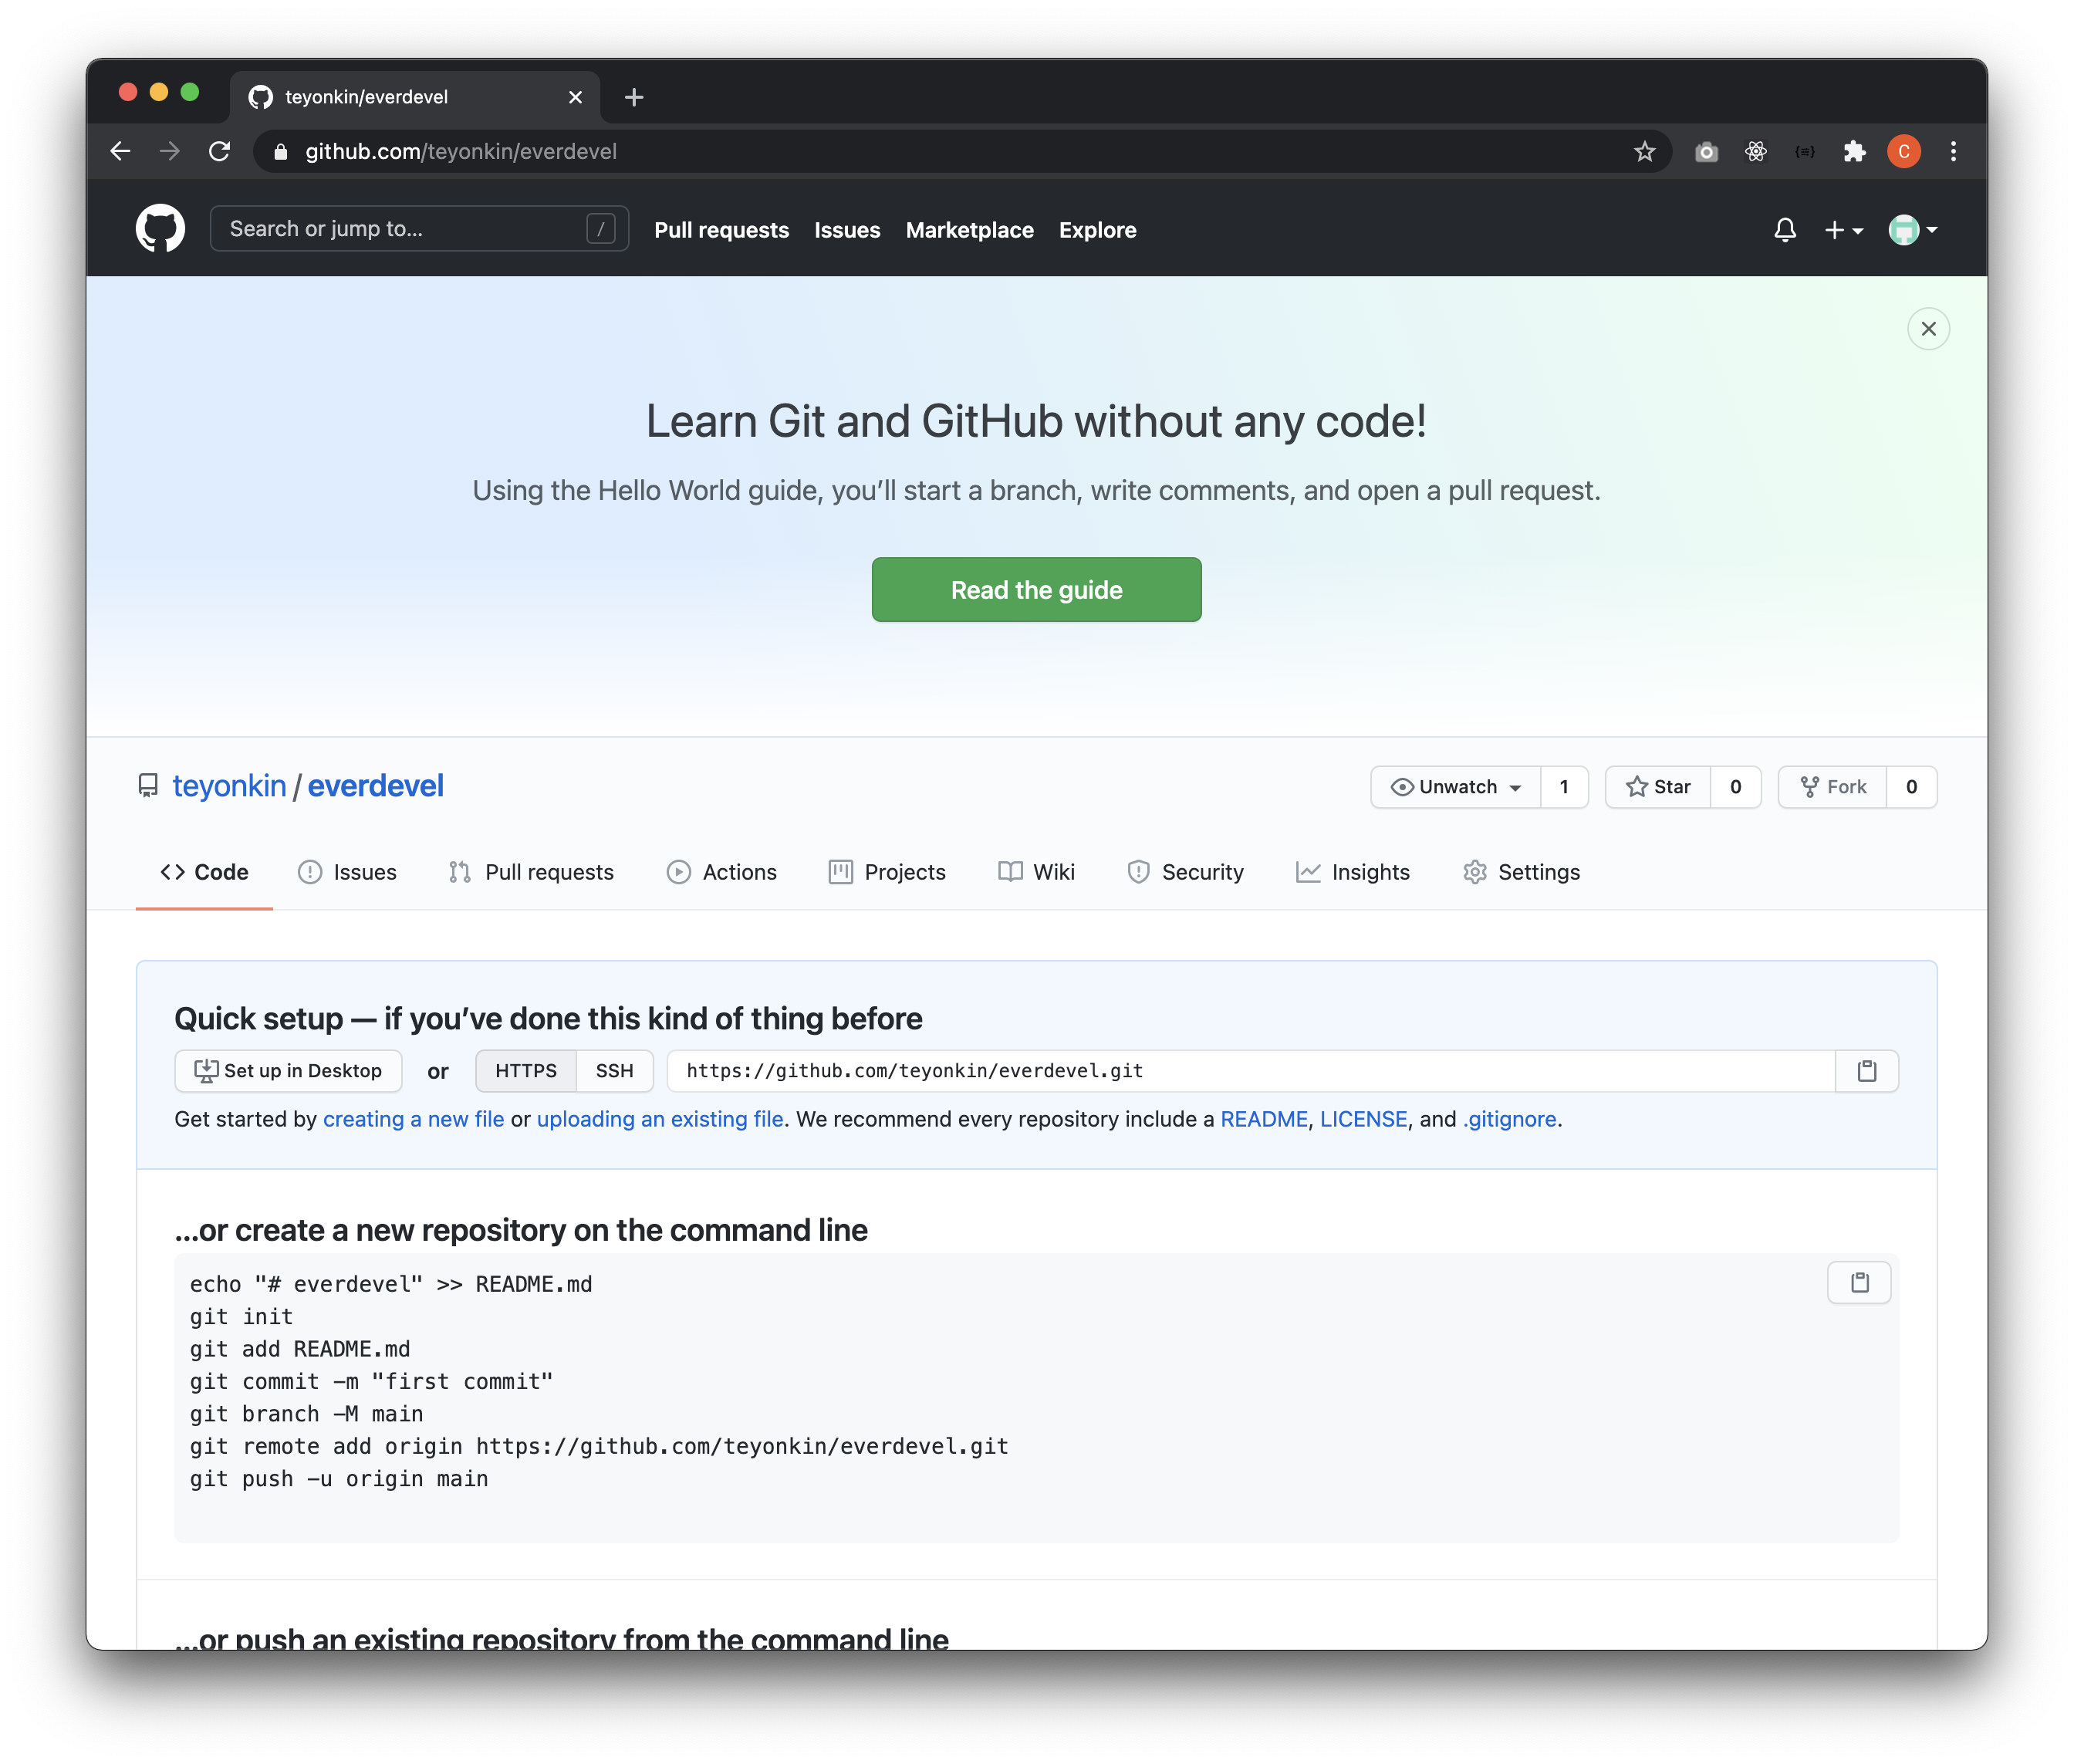Open the Chrome profile avatar C
2074x1764 pixels.
(1903, 151)
